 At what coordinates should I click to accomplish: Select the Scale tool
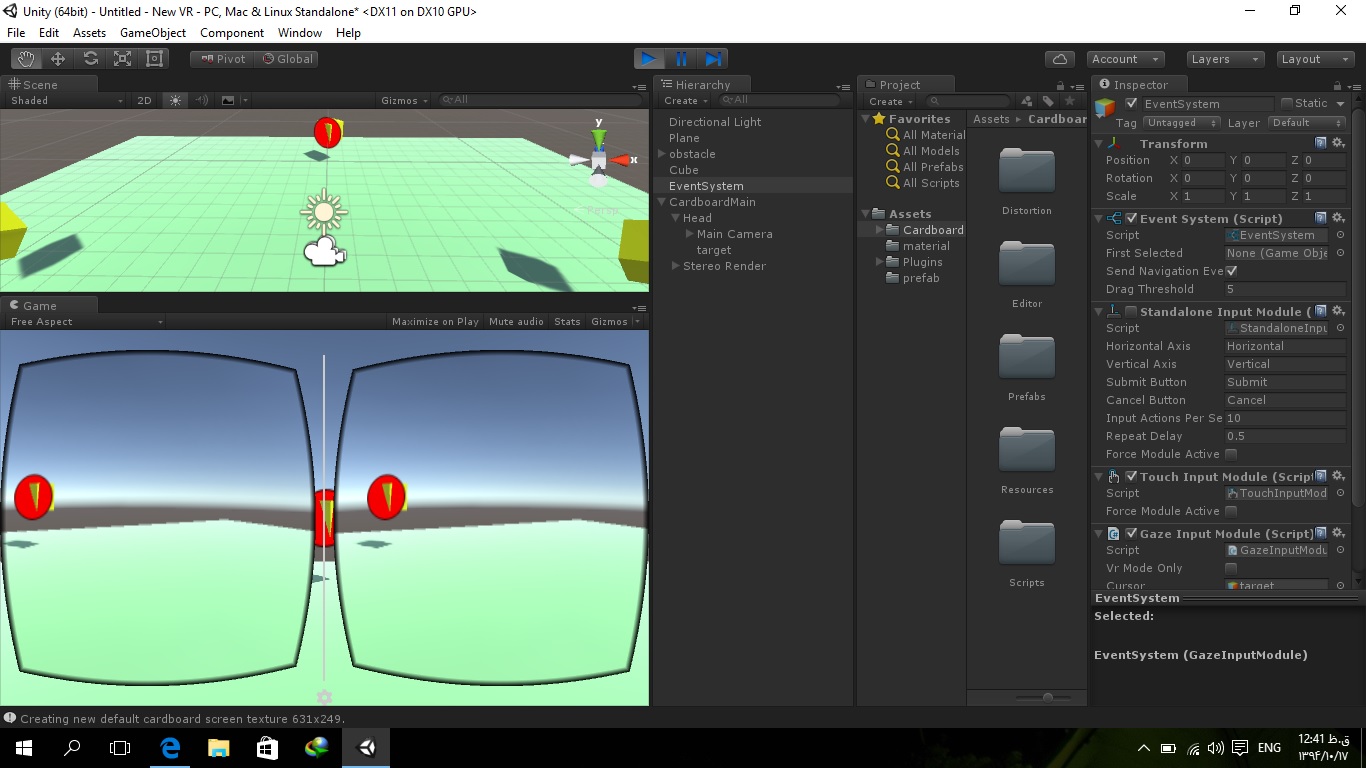122,59
